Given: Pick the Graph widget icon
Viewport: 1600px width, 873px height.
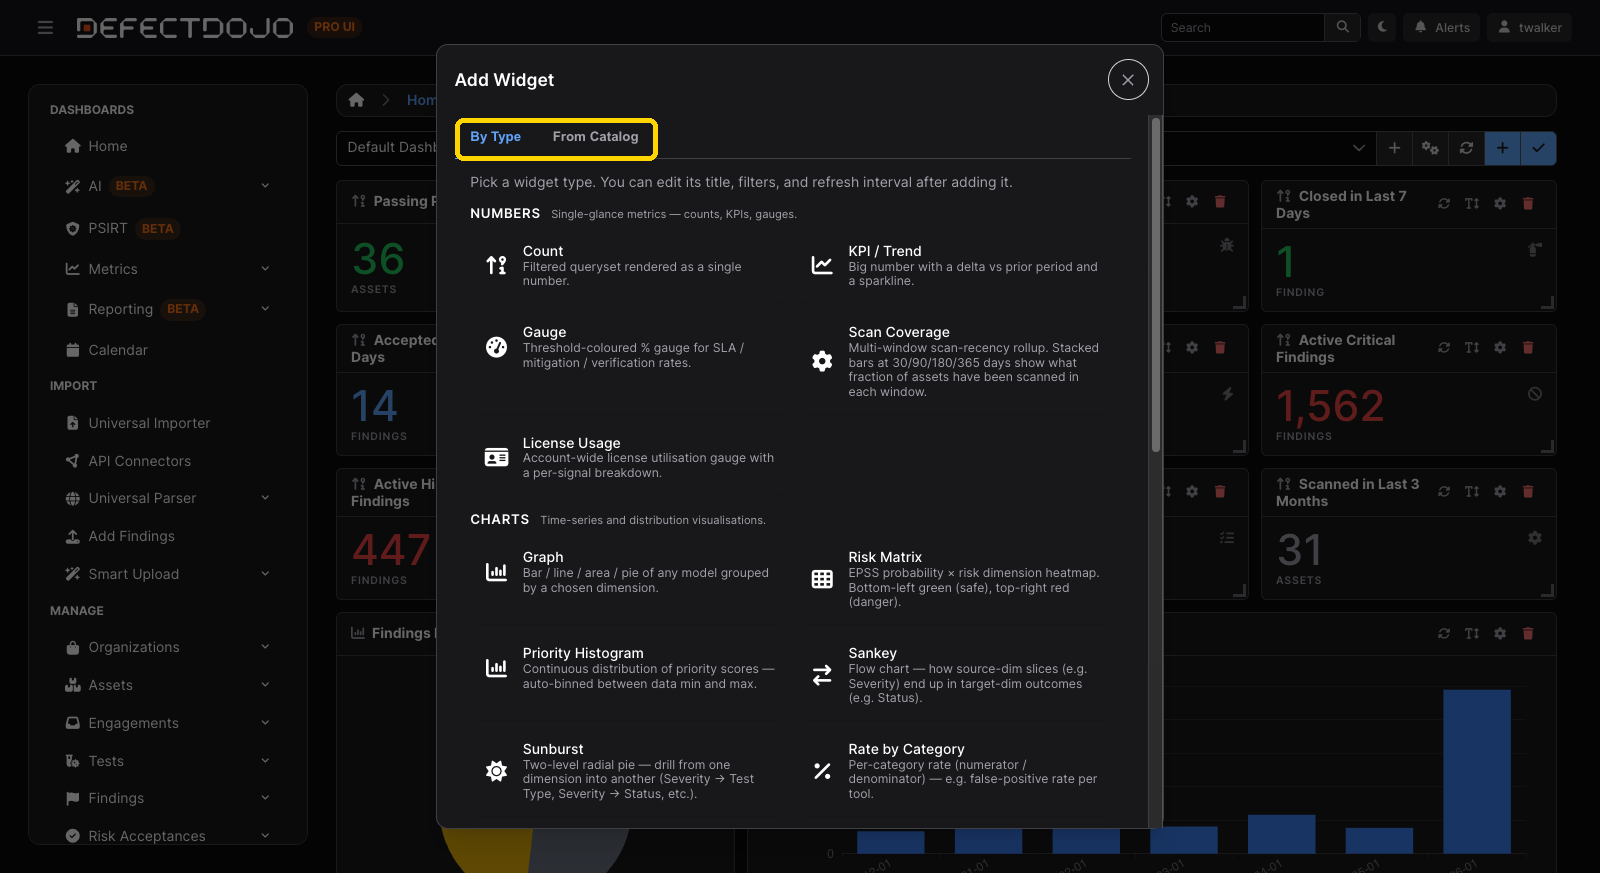Looking at the screenshot, I should pos(496,572).
